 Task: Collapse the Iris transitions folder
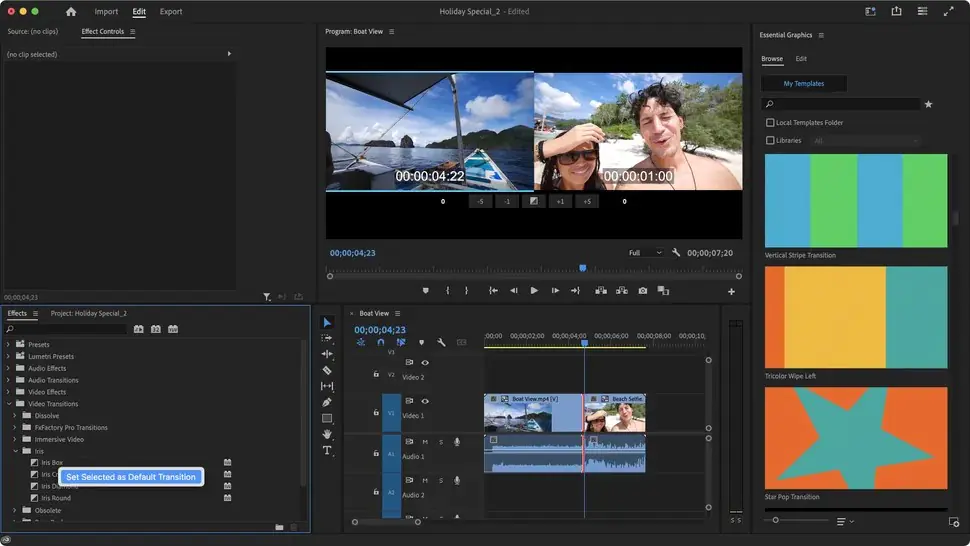pos(15,451)
